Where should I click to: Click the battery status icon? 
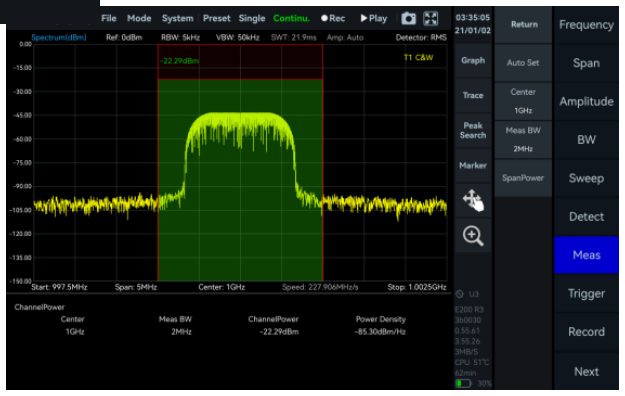coord(463,383)
